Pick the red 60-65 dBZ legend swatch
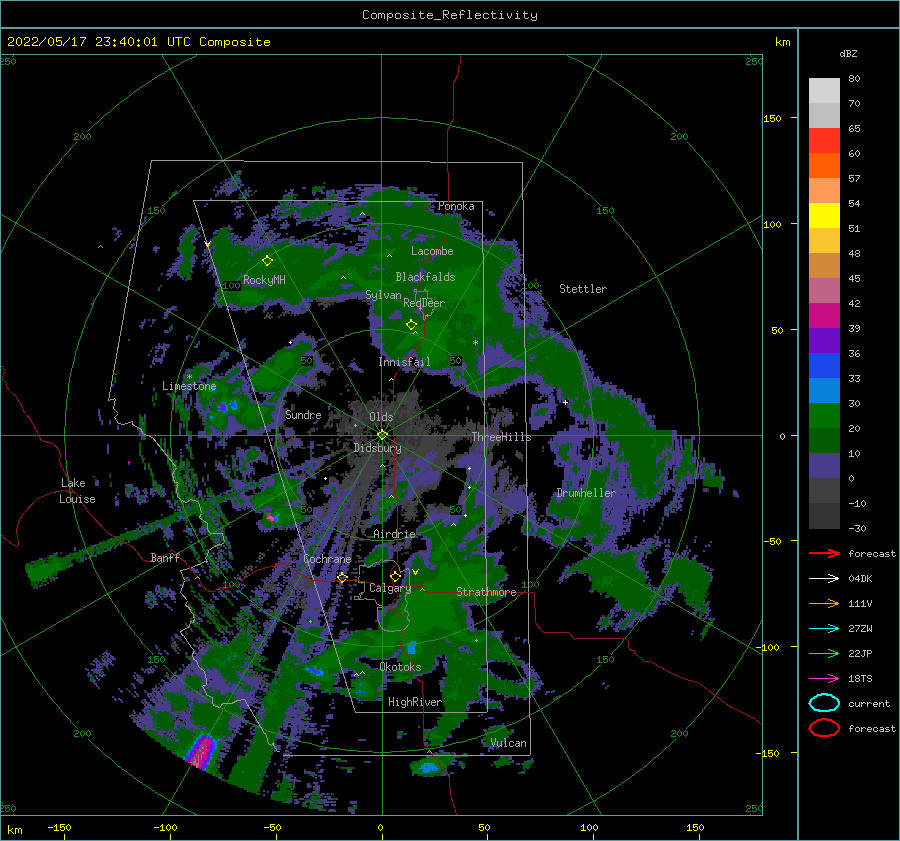 (824, 141)
